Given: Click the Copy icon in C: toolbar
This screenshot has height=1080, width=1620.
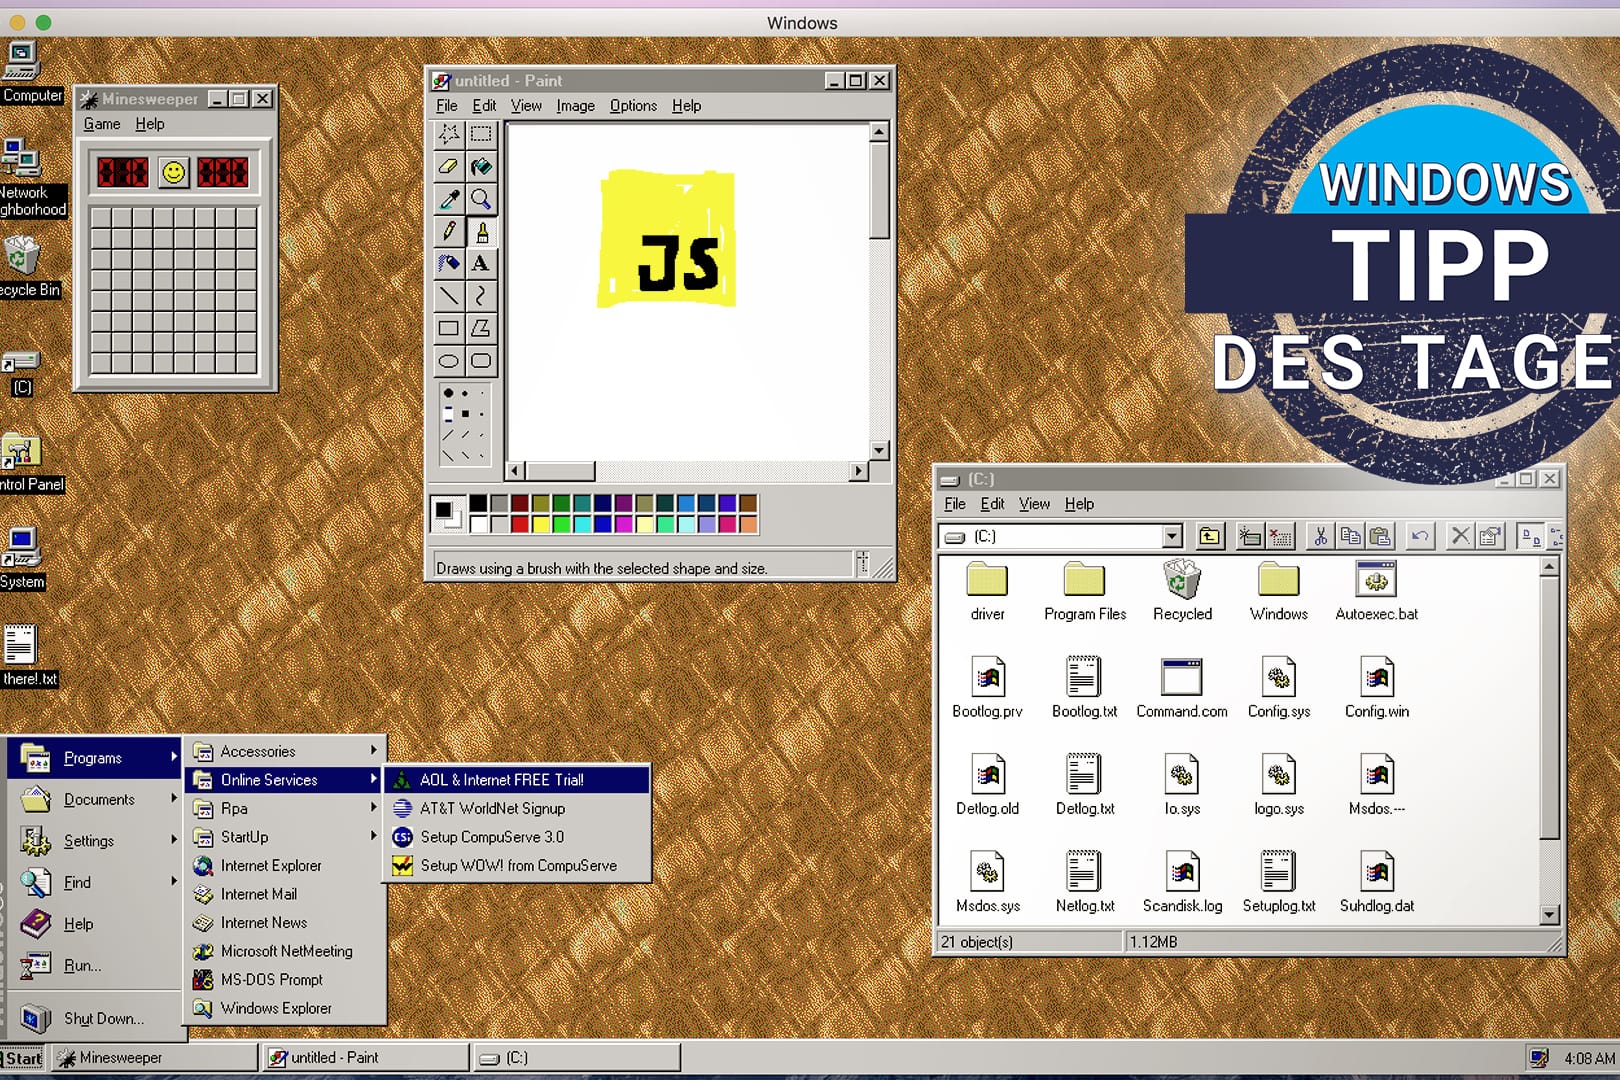Looking at the screenshot, I should tap(1350, 537).
